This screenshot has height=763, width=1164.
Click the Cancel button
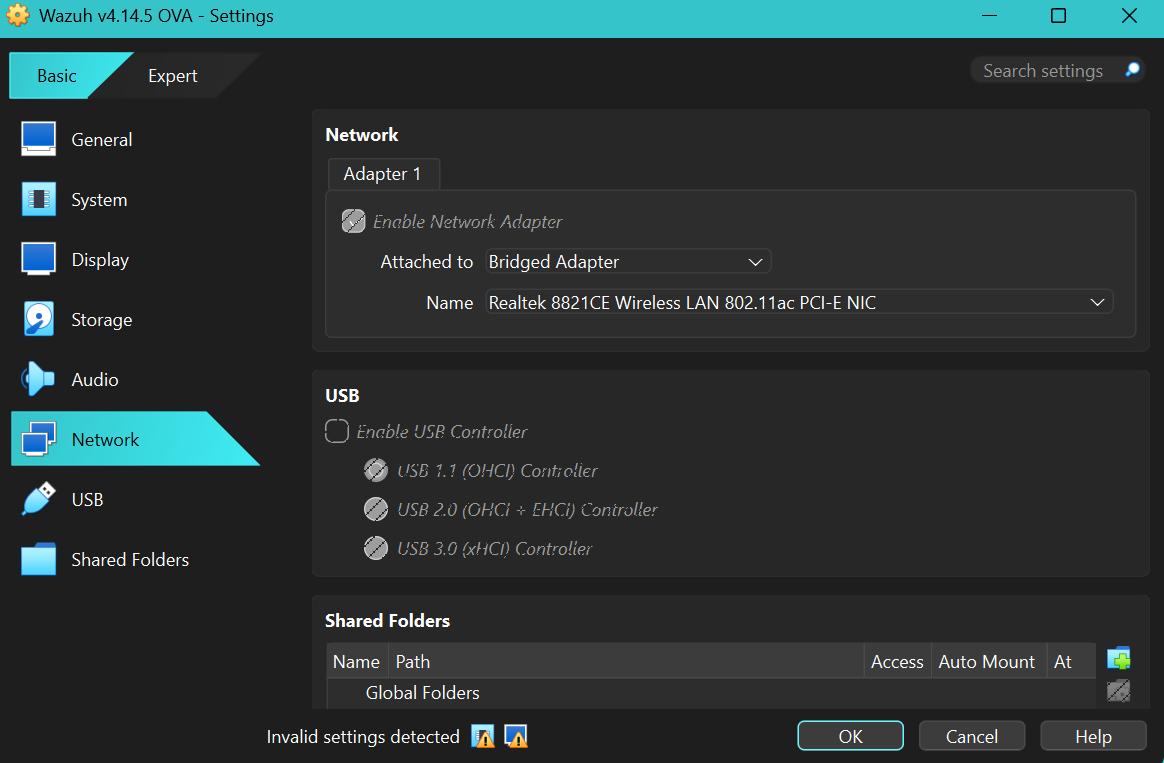pos(972,736)
